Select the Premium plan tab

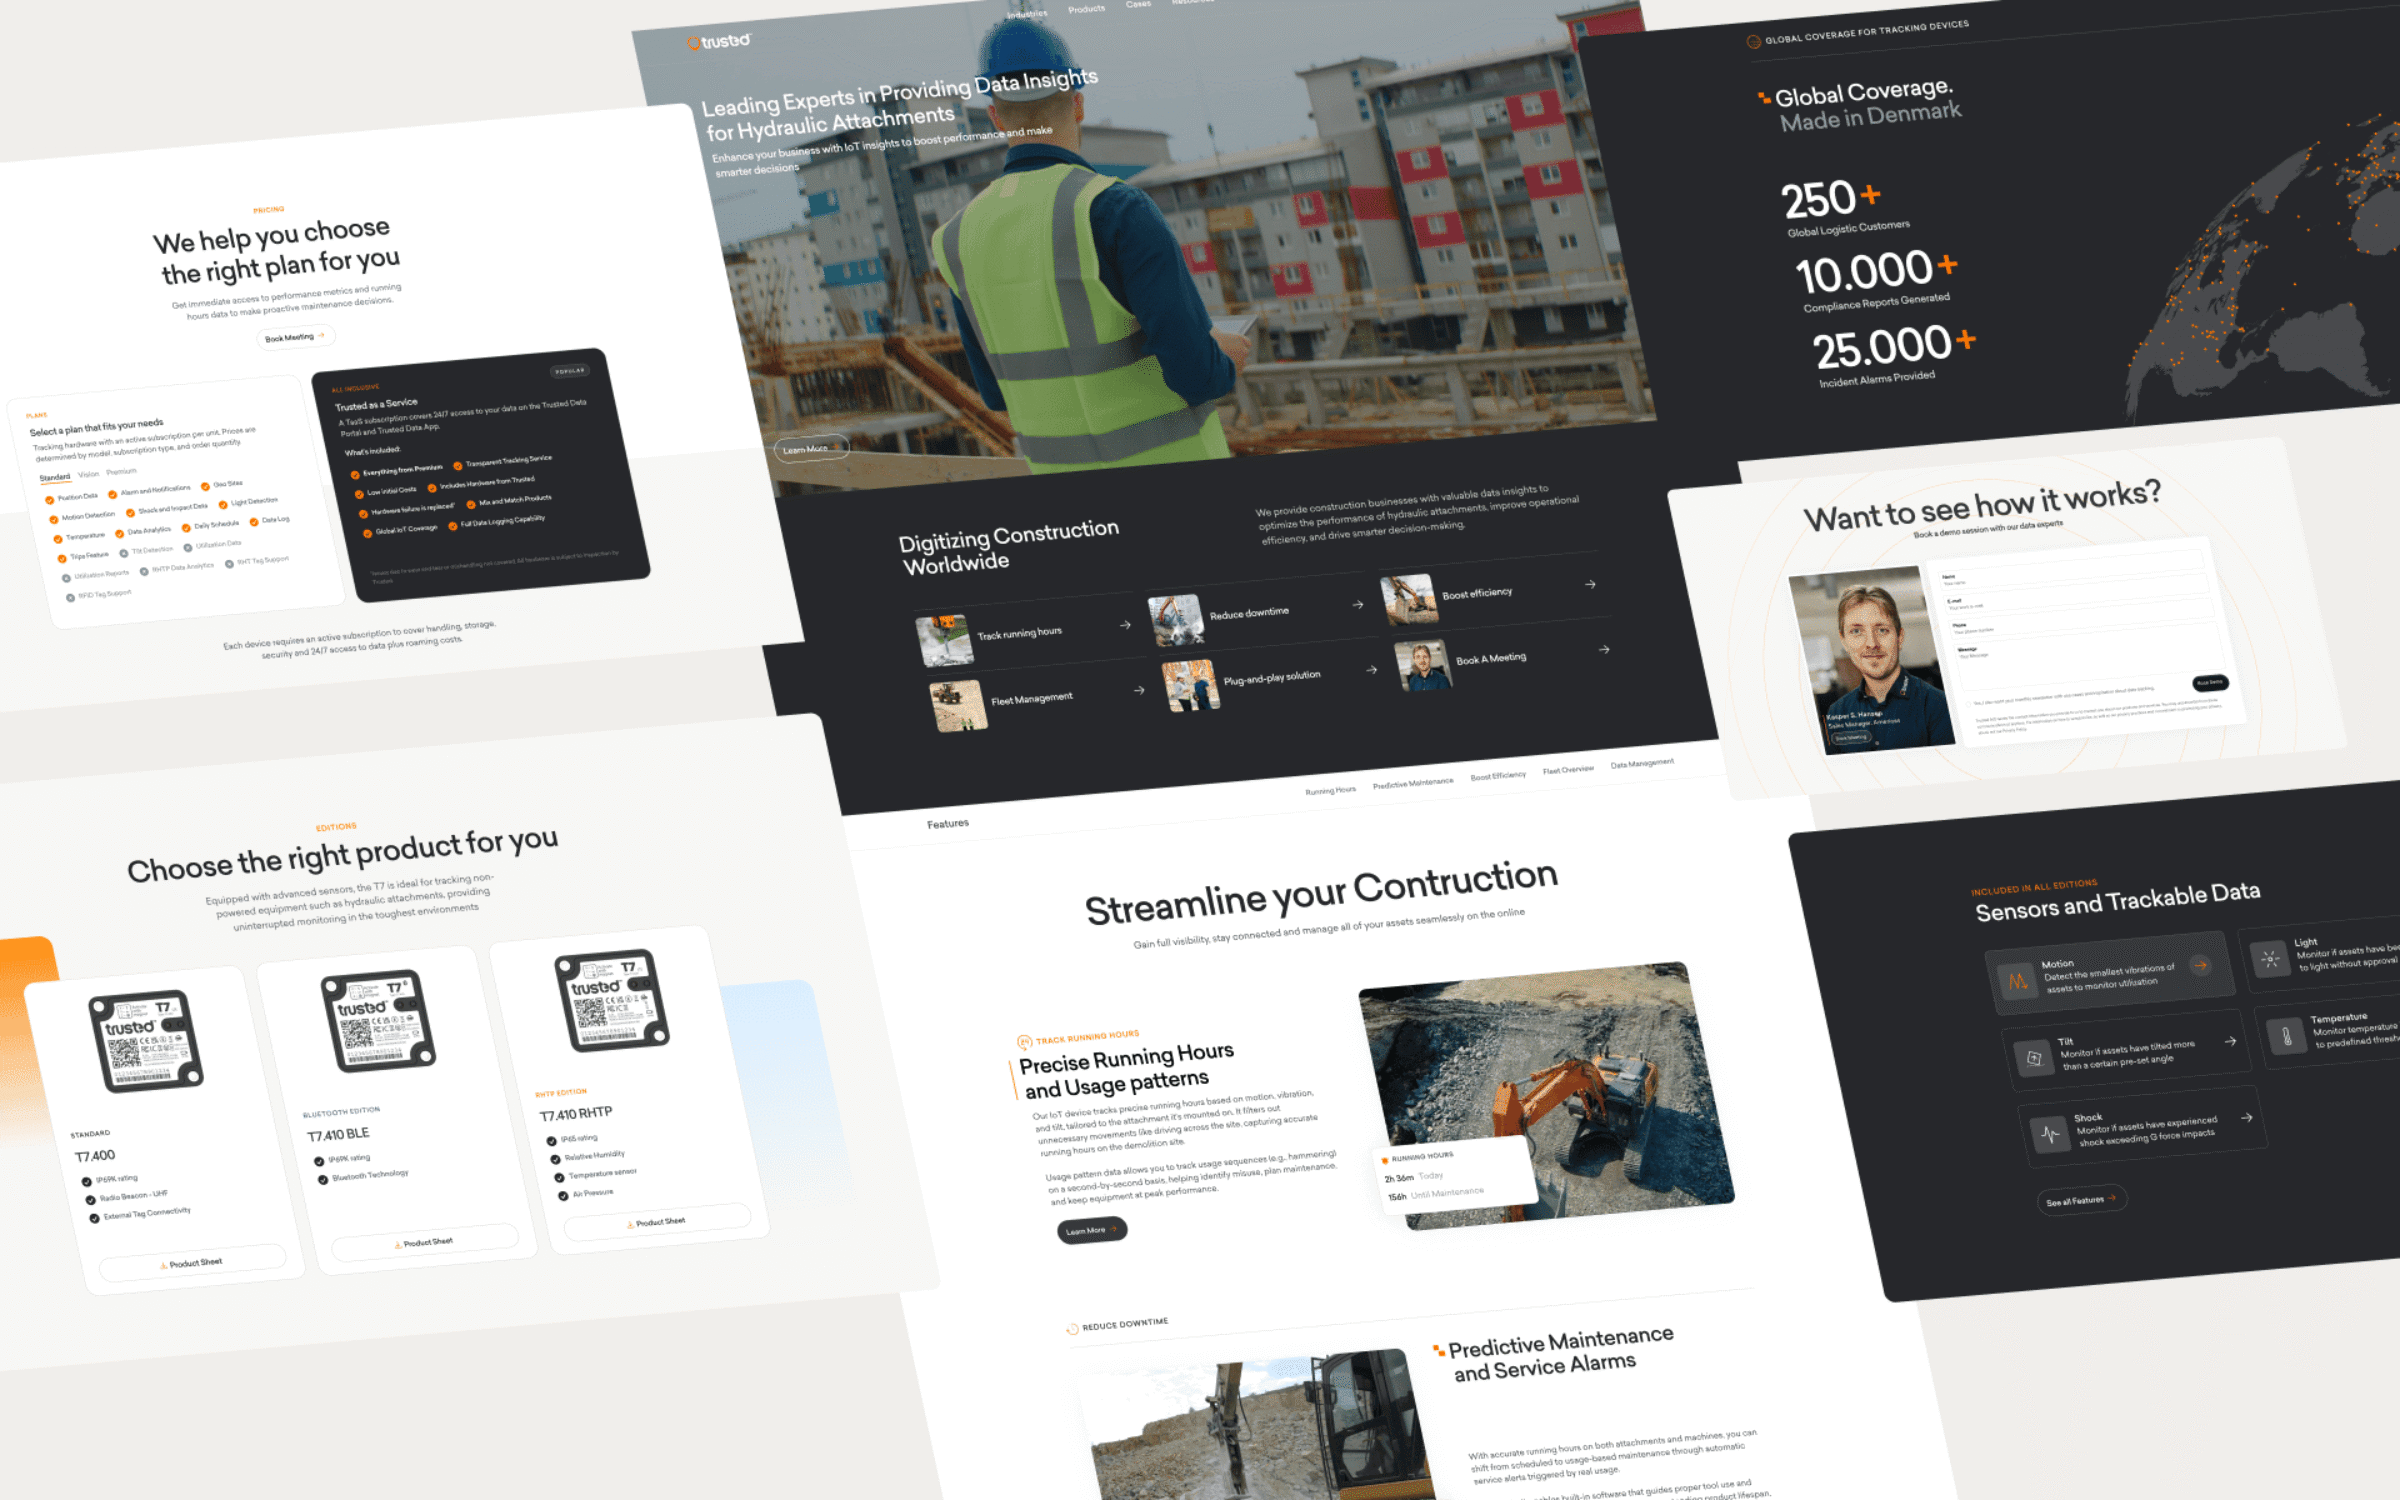[x=121, y=472]
